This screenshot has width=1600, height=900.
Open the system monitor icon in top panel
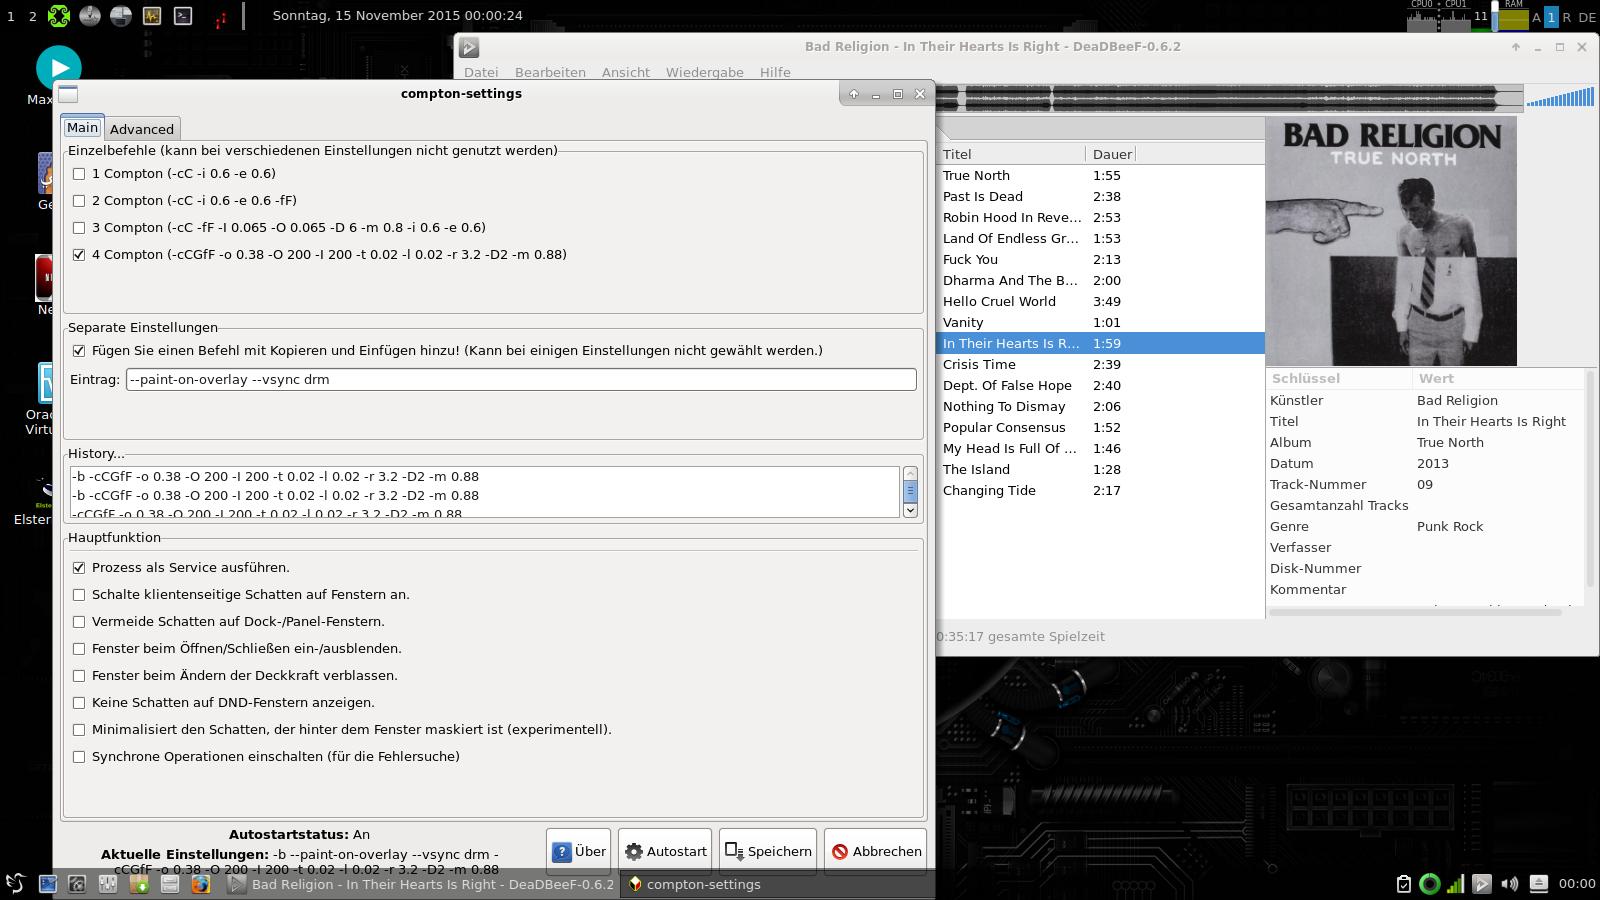(x=152, y=16)
